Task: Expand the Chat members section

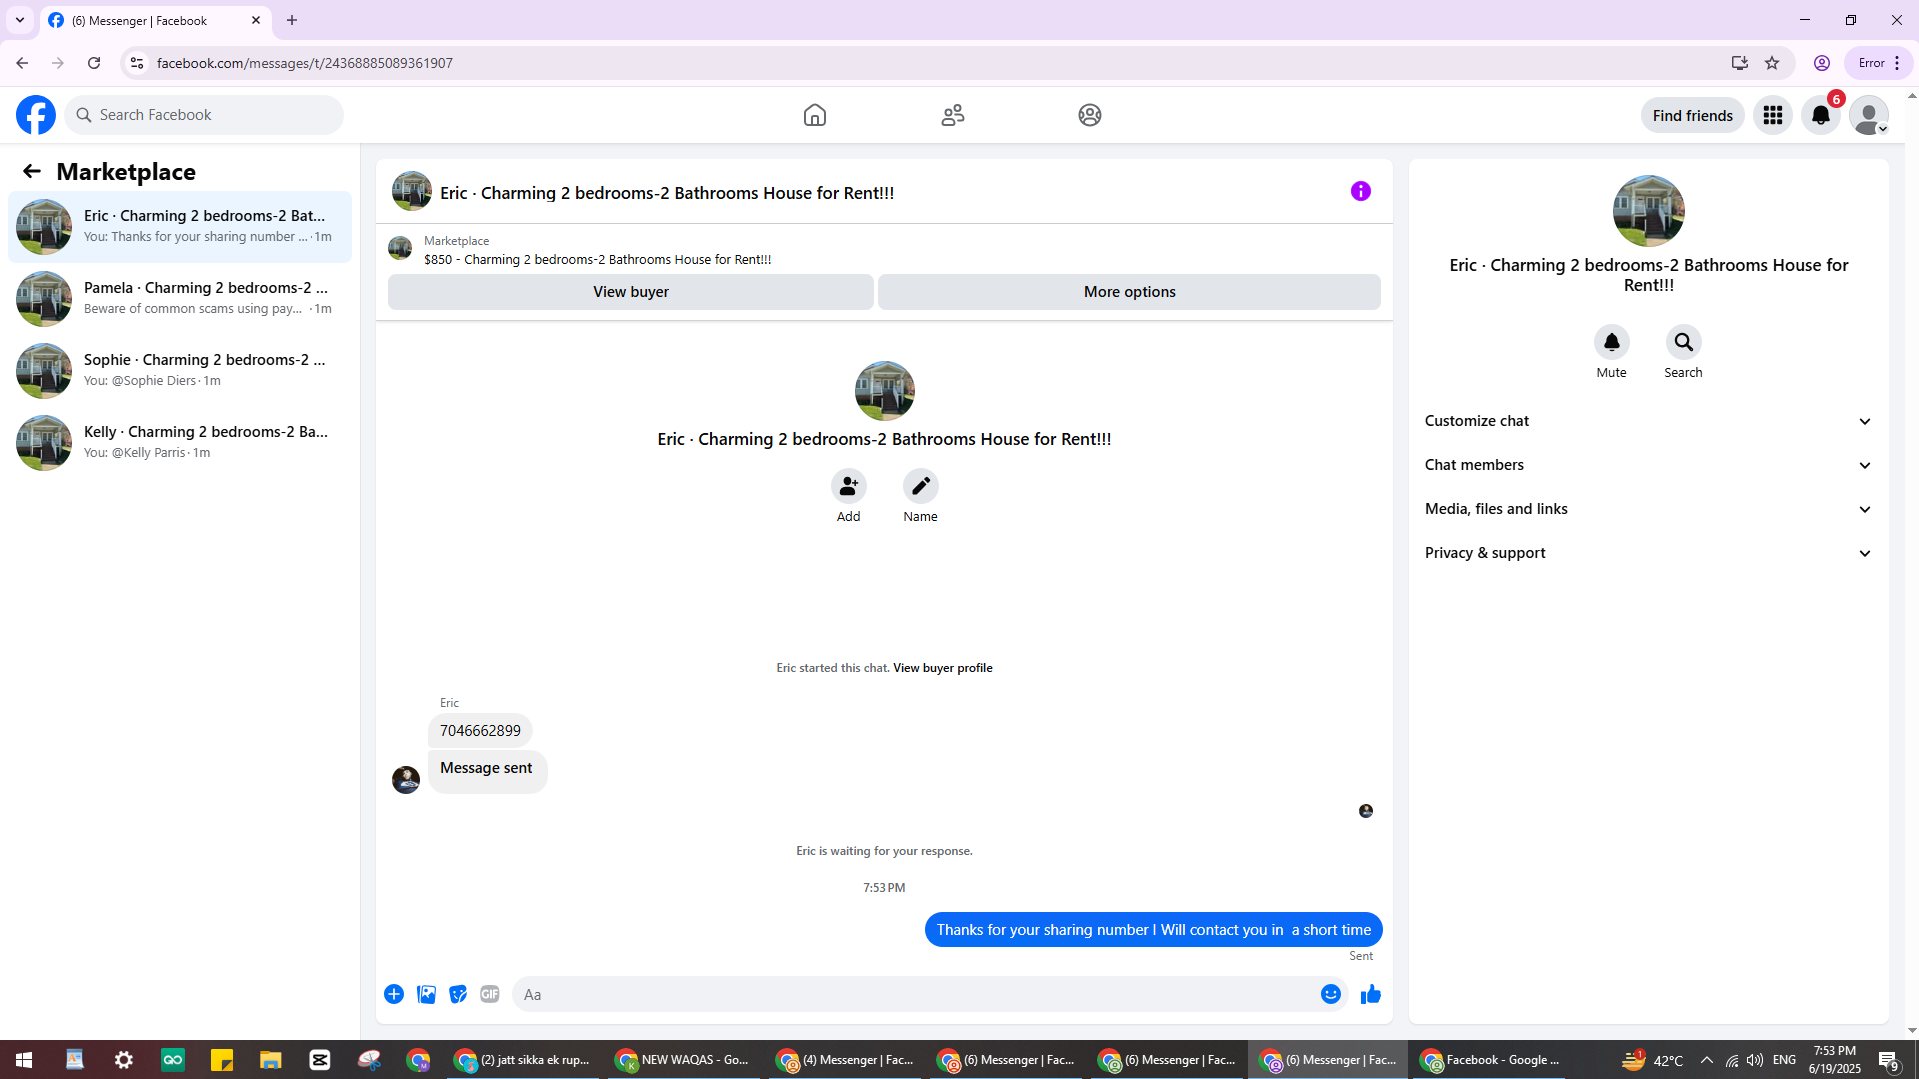Action: 1649,465
